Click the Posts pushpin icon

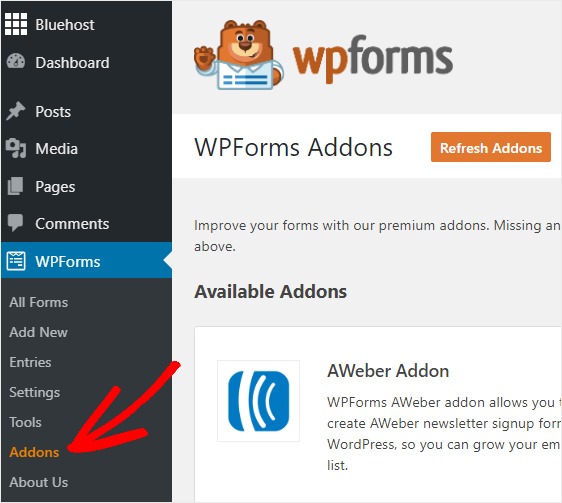16,111
